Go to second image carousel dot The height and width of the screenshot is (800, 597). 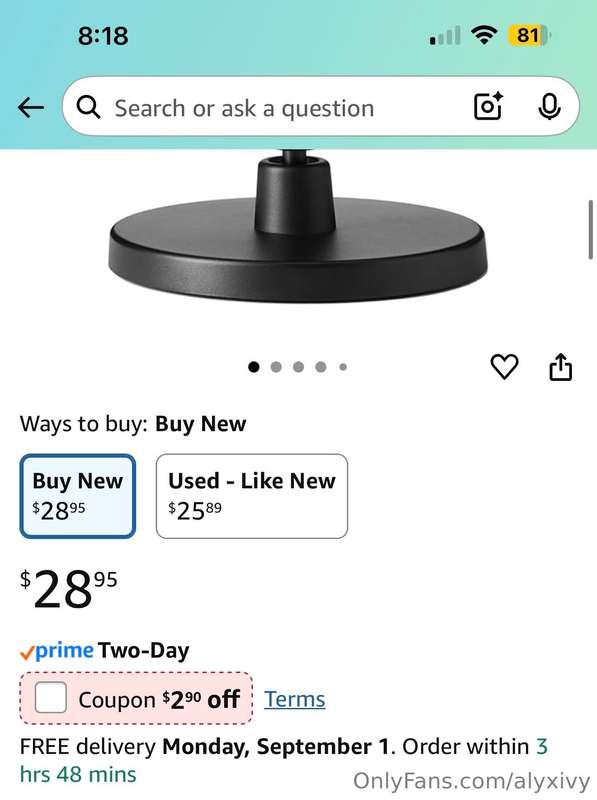[x=276, y=367]
